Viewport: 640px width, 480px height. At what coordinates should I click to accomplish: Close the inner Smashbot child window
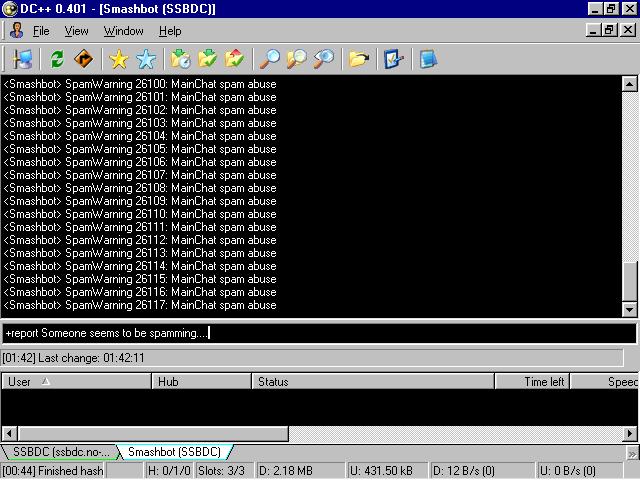tap(628, 30)
